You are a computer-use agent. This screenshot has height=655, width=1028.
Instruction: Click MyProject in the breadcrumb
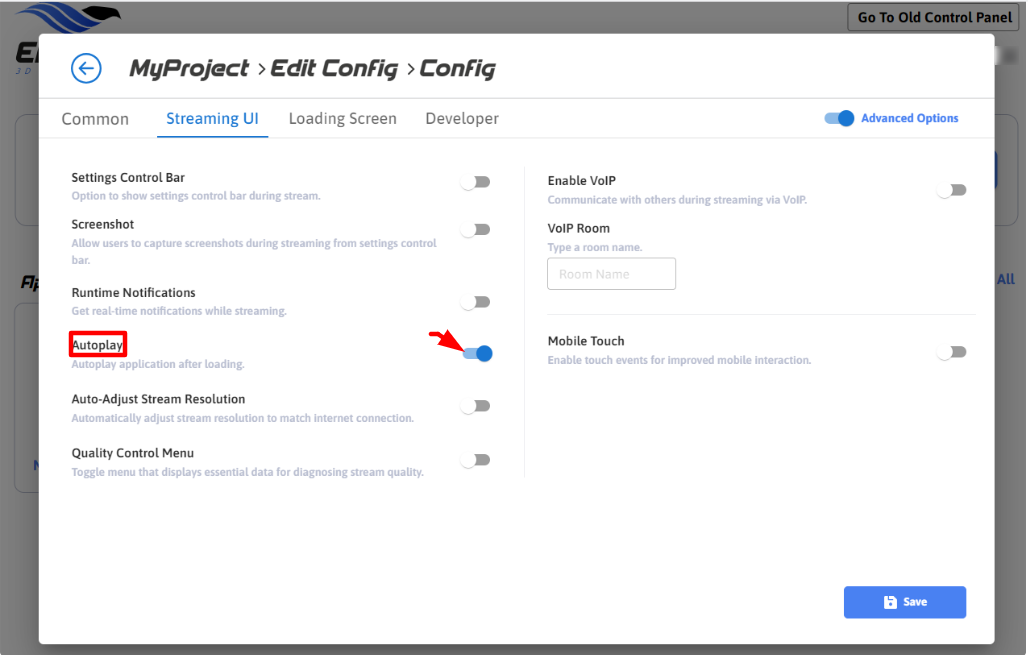click(189, 69)
